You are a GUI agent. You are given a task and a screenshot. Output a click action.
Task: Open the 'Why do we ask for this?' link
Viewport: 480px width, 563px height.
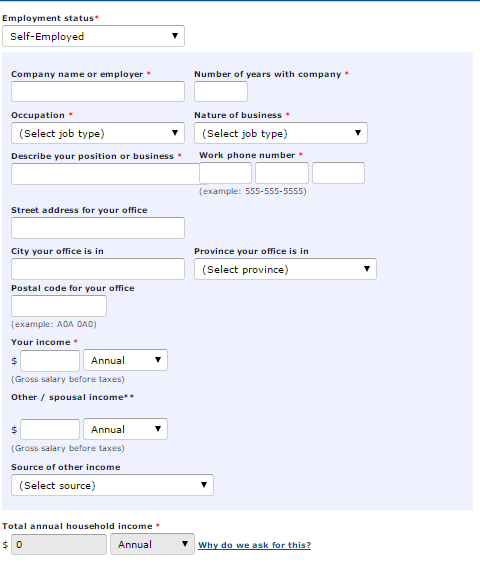tap(255, 545)
